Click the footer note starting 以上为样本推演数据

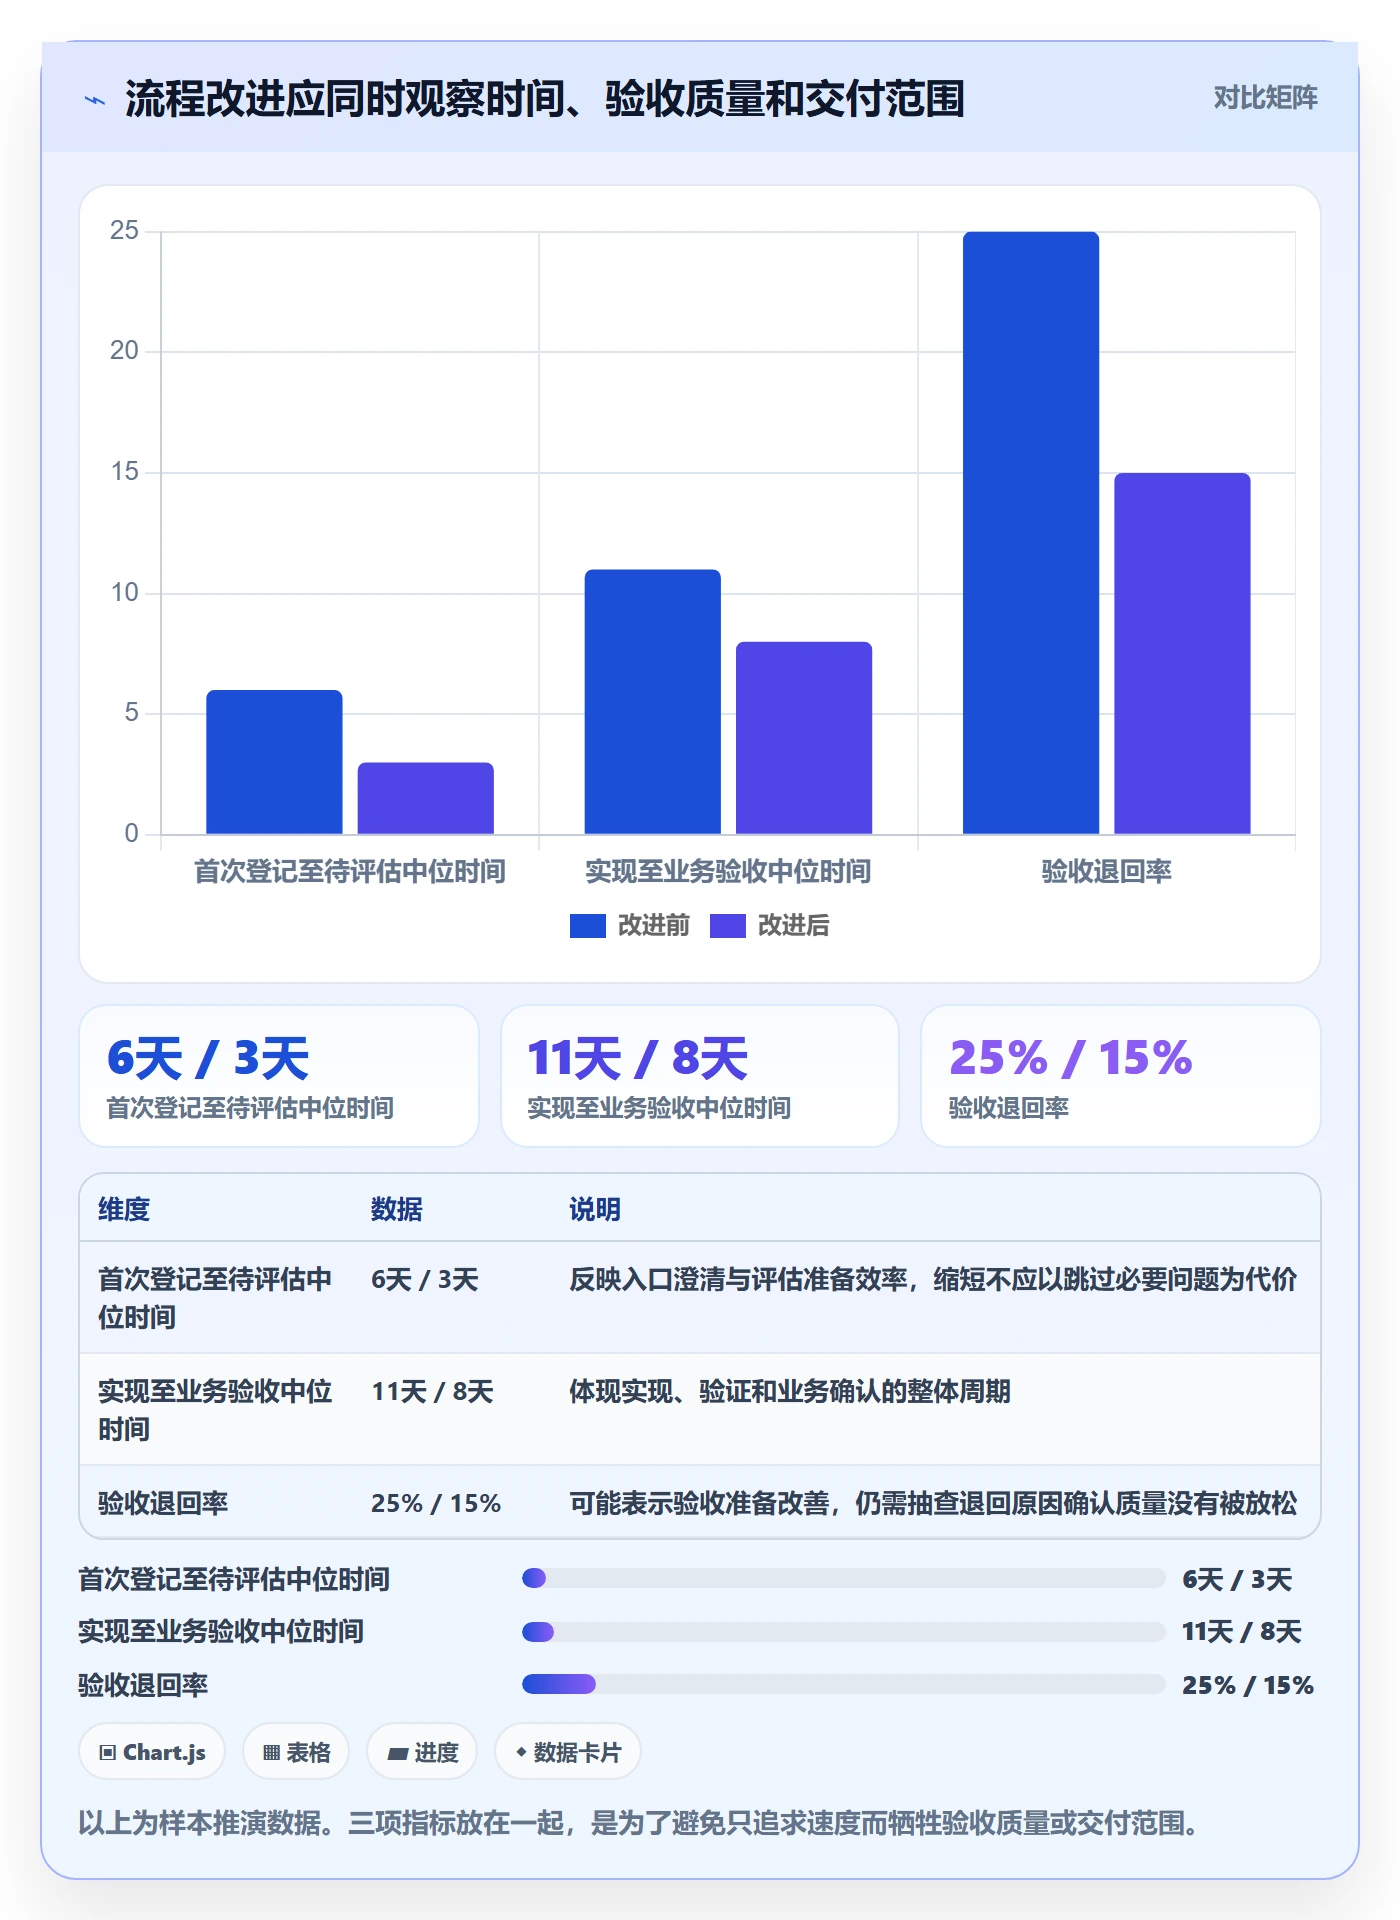click(x=639, y=1823)
